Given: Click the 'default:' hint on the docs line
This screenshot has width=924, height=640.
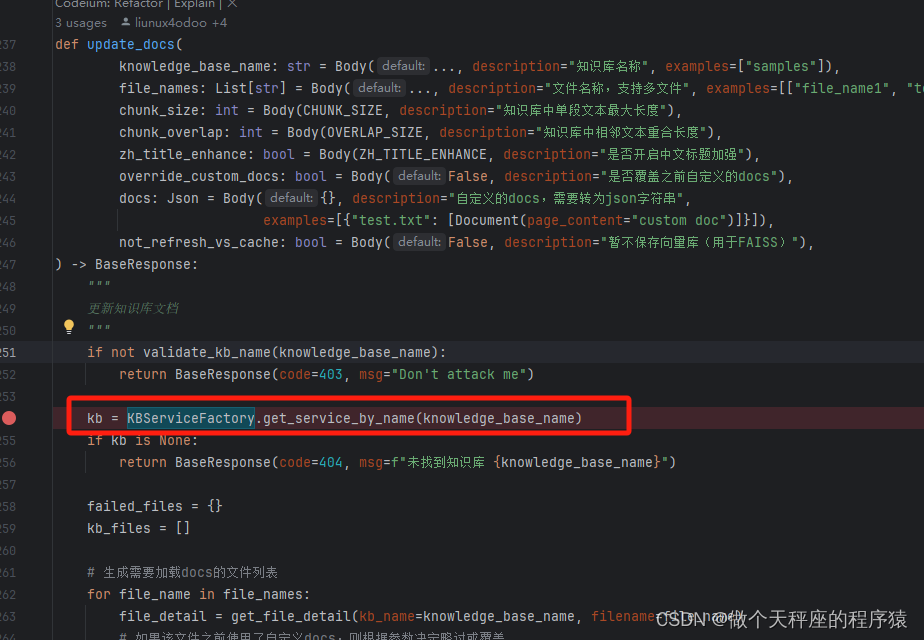Looking at the screenshot, I should [x=291, y=198].
